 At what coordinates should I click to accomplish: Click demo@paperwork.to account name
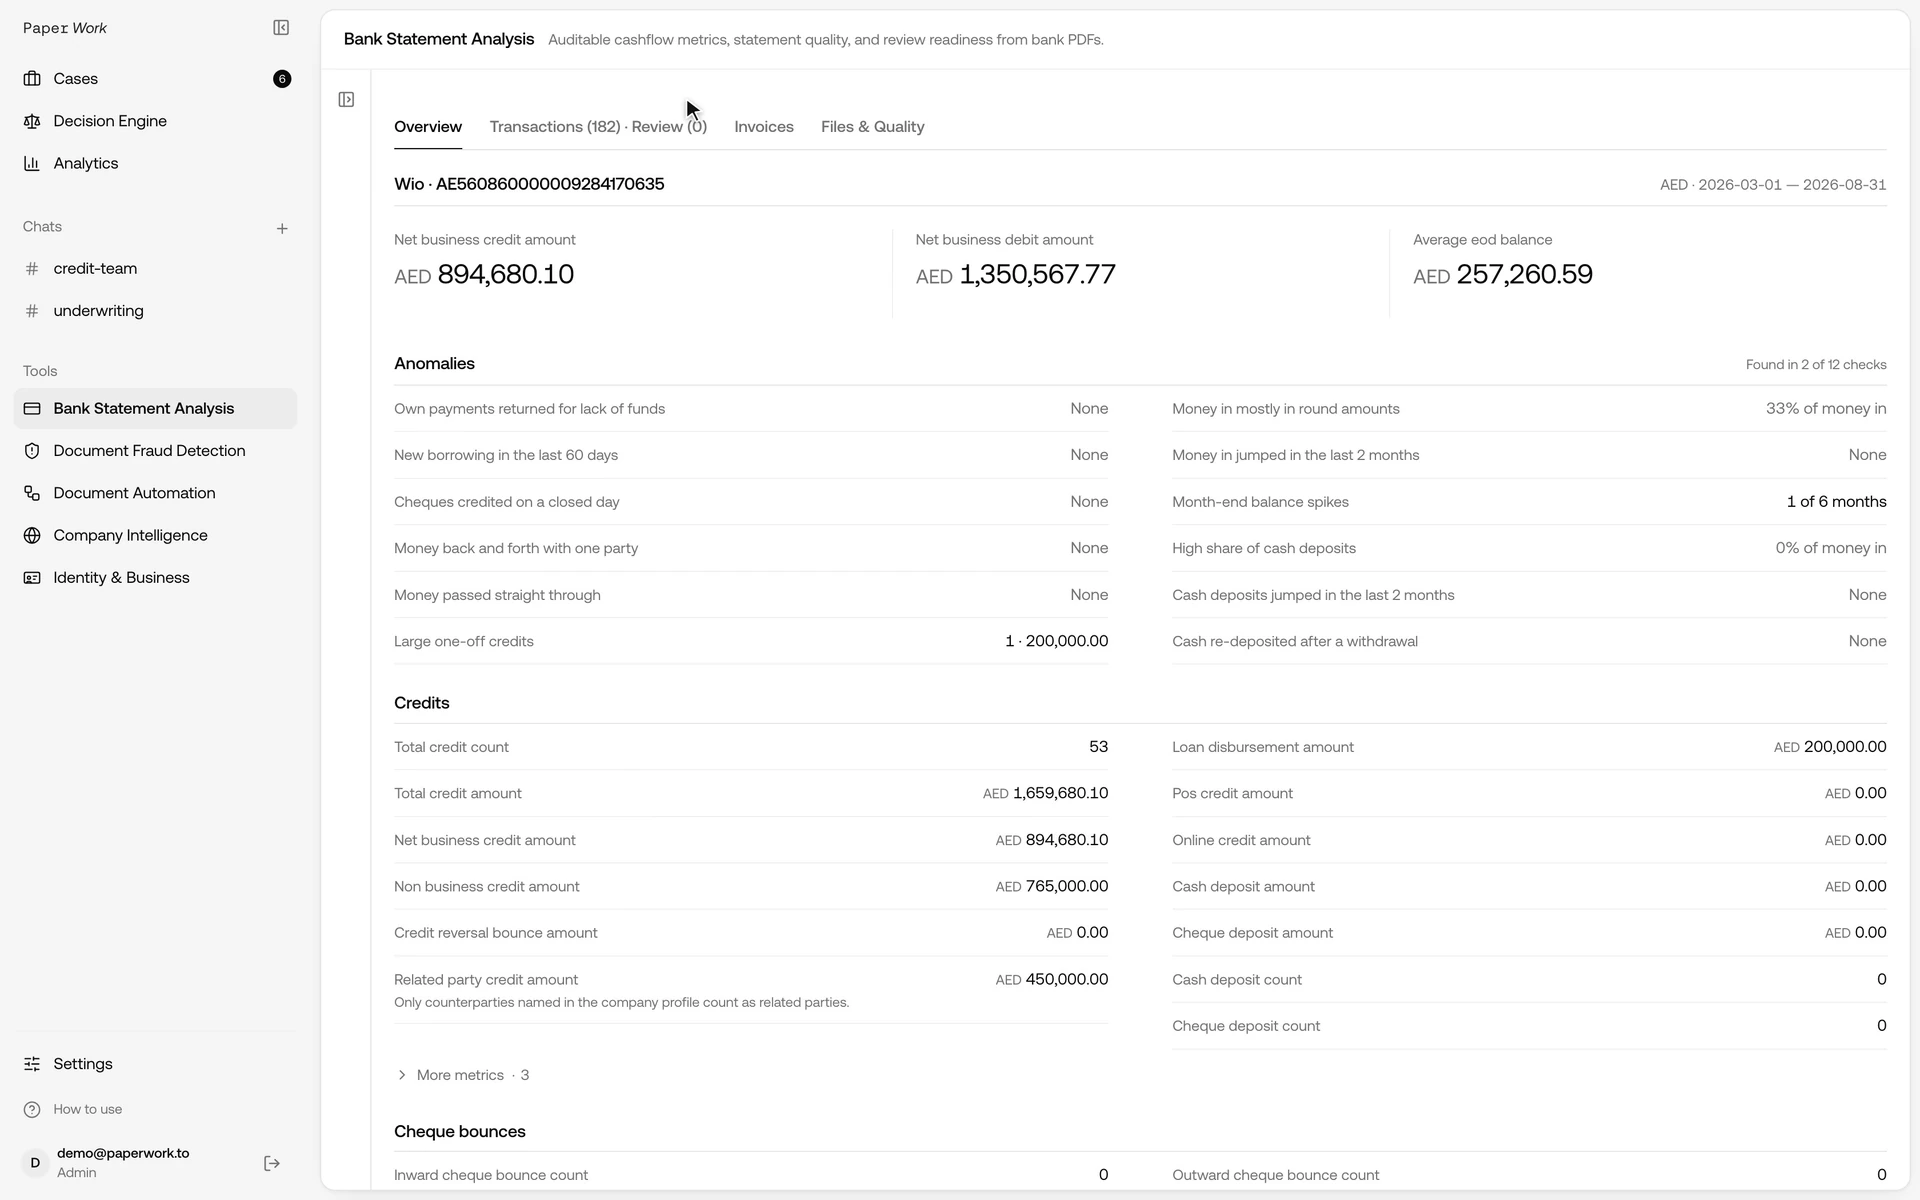[x=123, y=1153]
